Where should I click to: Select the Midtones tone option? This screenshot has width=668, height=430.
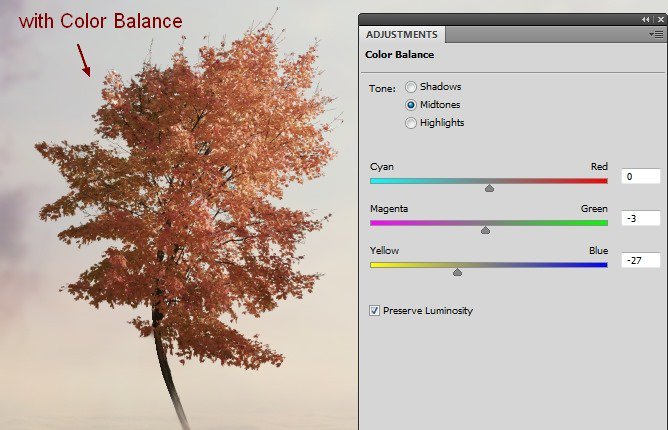click(411, 105)
